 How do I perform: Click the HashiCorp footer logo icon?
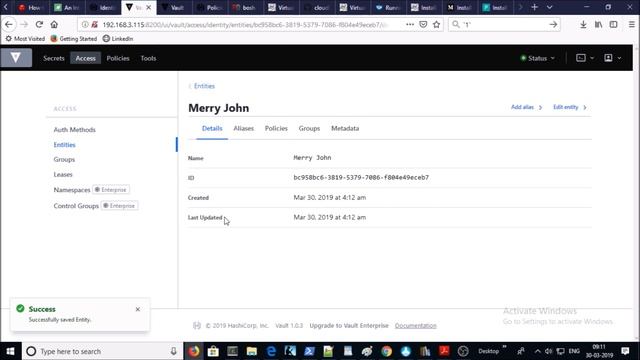pos(197,326)
